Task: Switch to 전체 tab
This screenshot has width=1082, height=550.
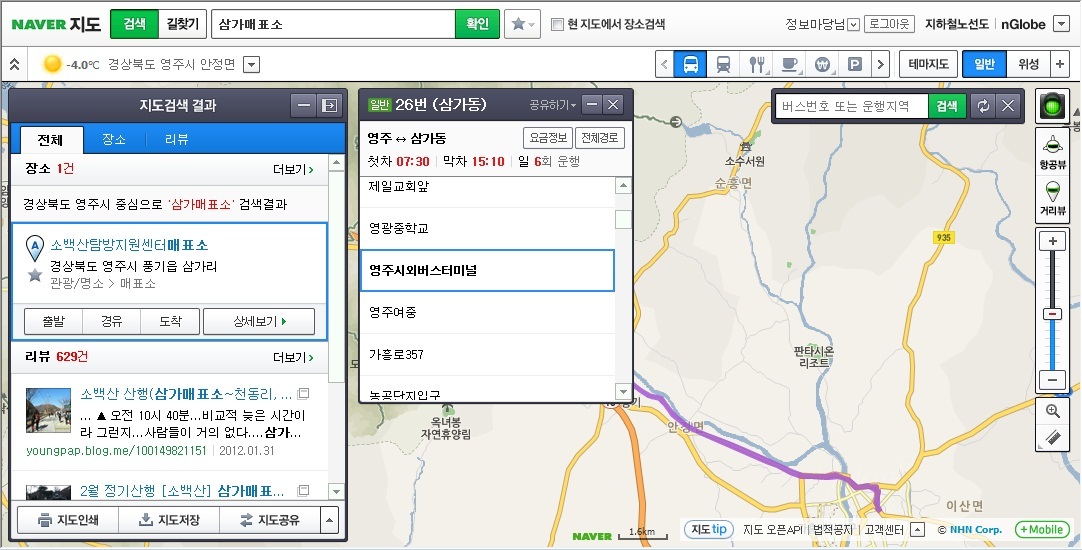Action: click(x=50, y=139)
